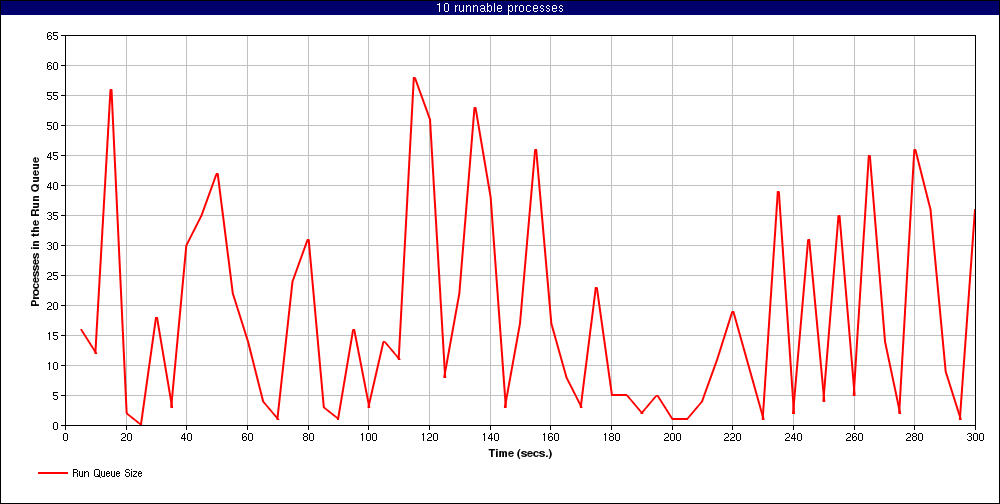Click the highest peak of 58 at 115 seconds
Image resolution: width=1000 pixels, height=504 pixels.
pyautogui.click(x=414, y=78)
